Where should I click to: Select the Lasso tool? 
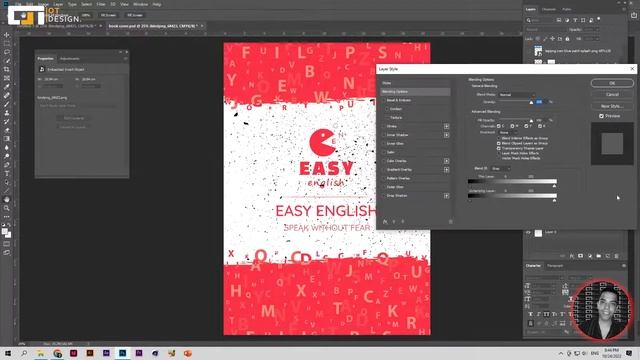click(x=7, y=52)
